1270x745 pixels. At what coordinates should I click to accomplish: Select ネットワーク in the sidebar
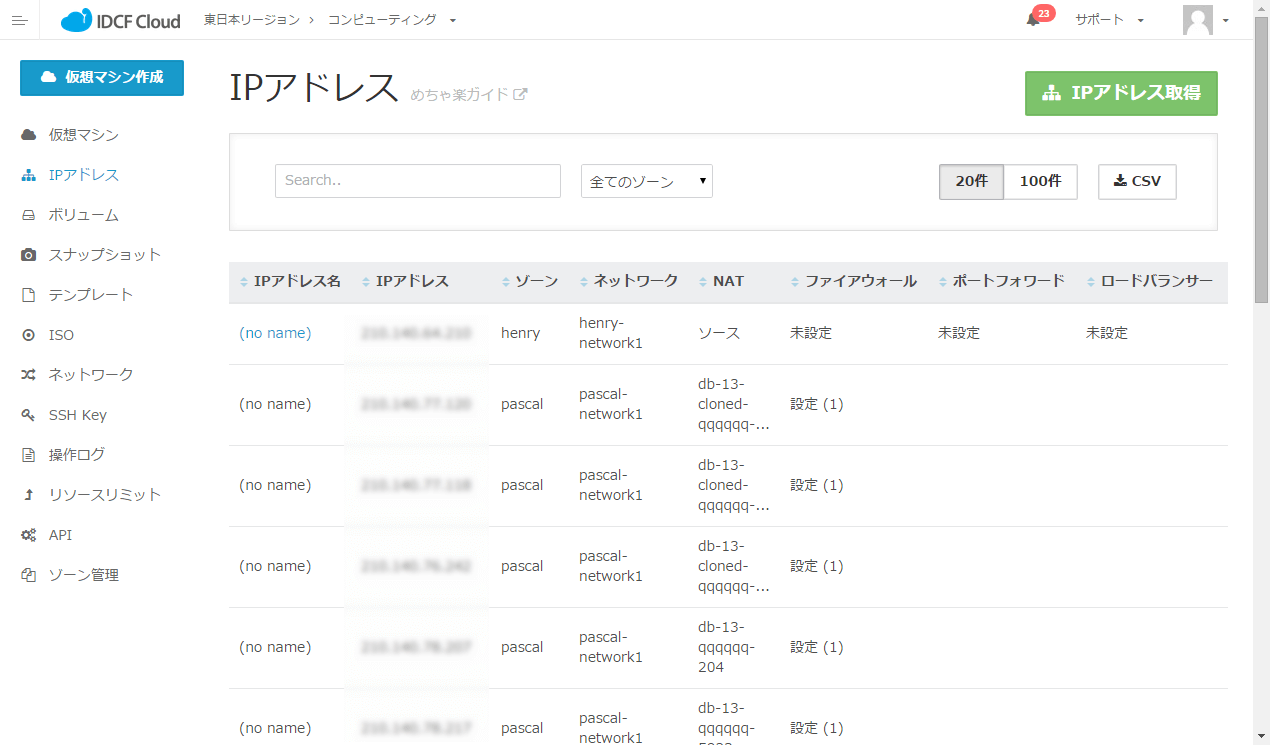pos(90,375)
